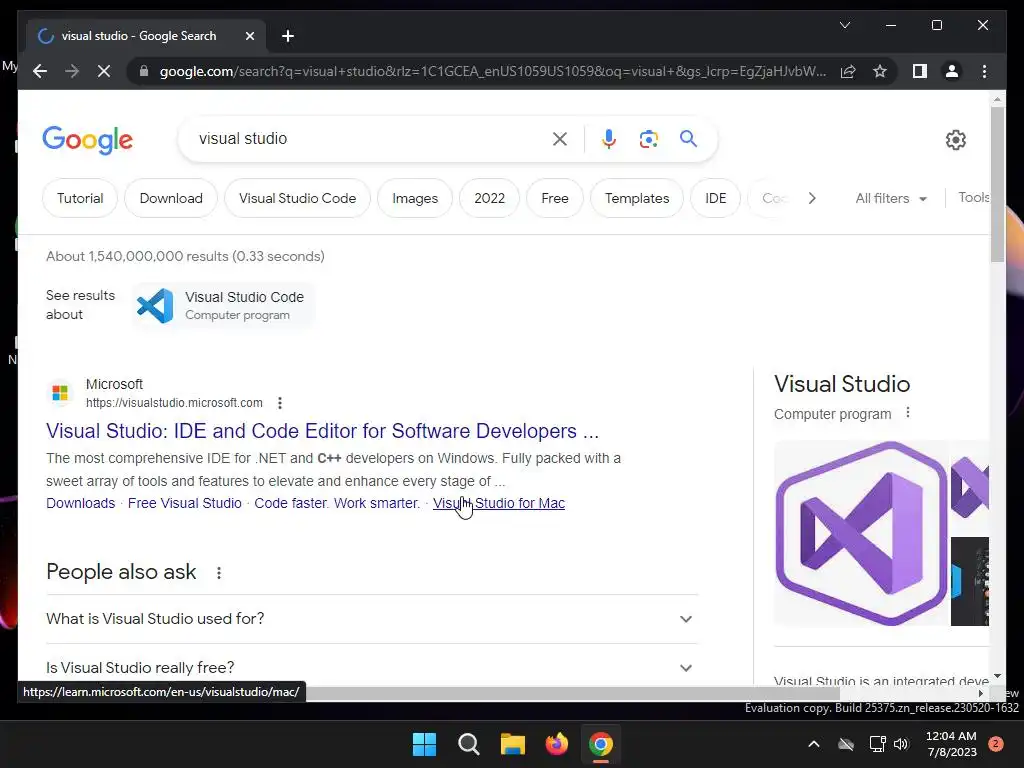The width and height of the screenshot is (1024, 768).
Task: Open the Windows Start menu
Action: click(424, 744)
